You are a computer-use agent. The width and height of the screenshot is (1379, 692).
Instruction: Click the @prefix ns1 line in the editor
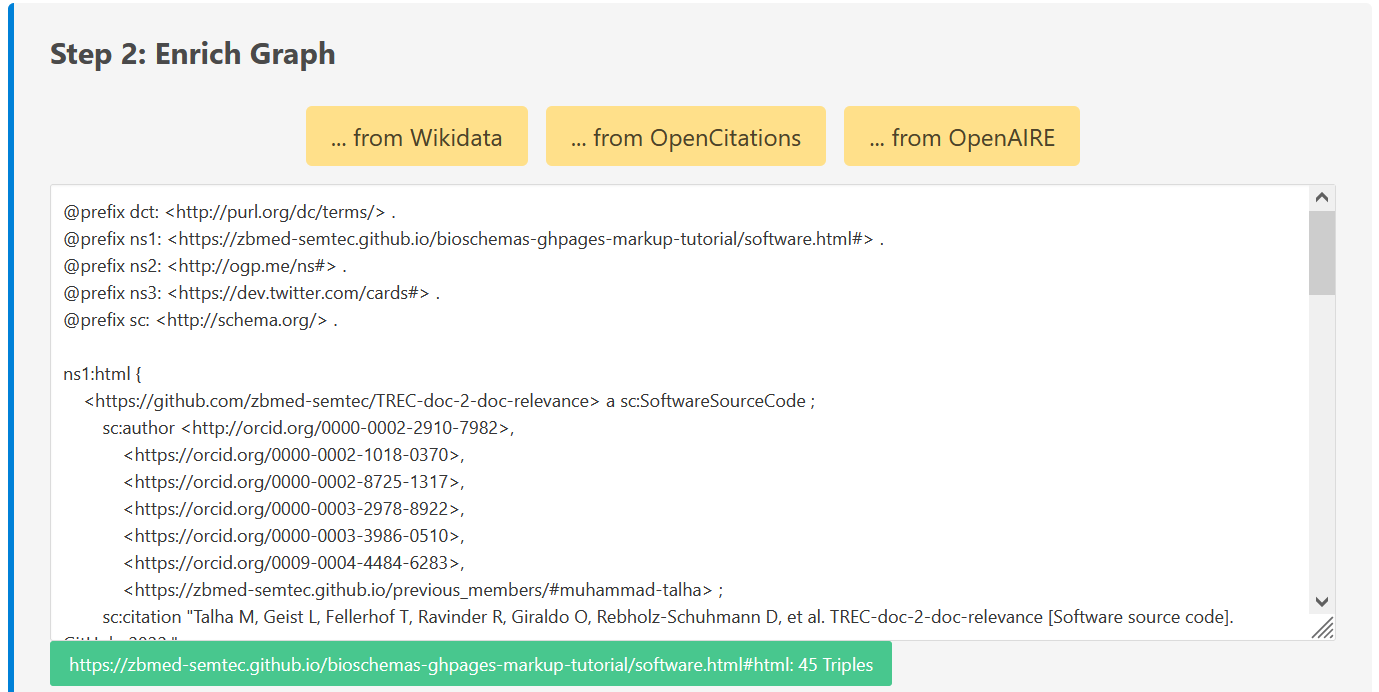tap(473, 239)
